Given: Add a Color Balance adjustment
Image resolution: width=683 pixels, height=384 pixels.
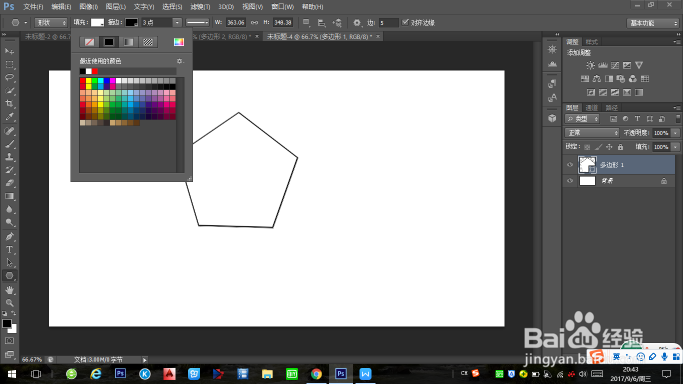Looking at the screenshot, I should (597, 79).
